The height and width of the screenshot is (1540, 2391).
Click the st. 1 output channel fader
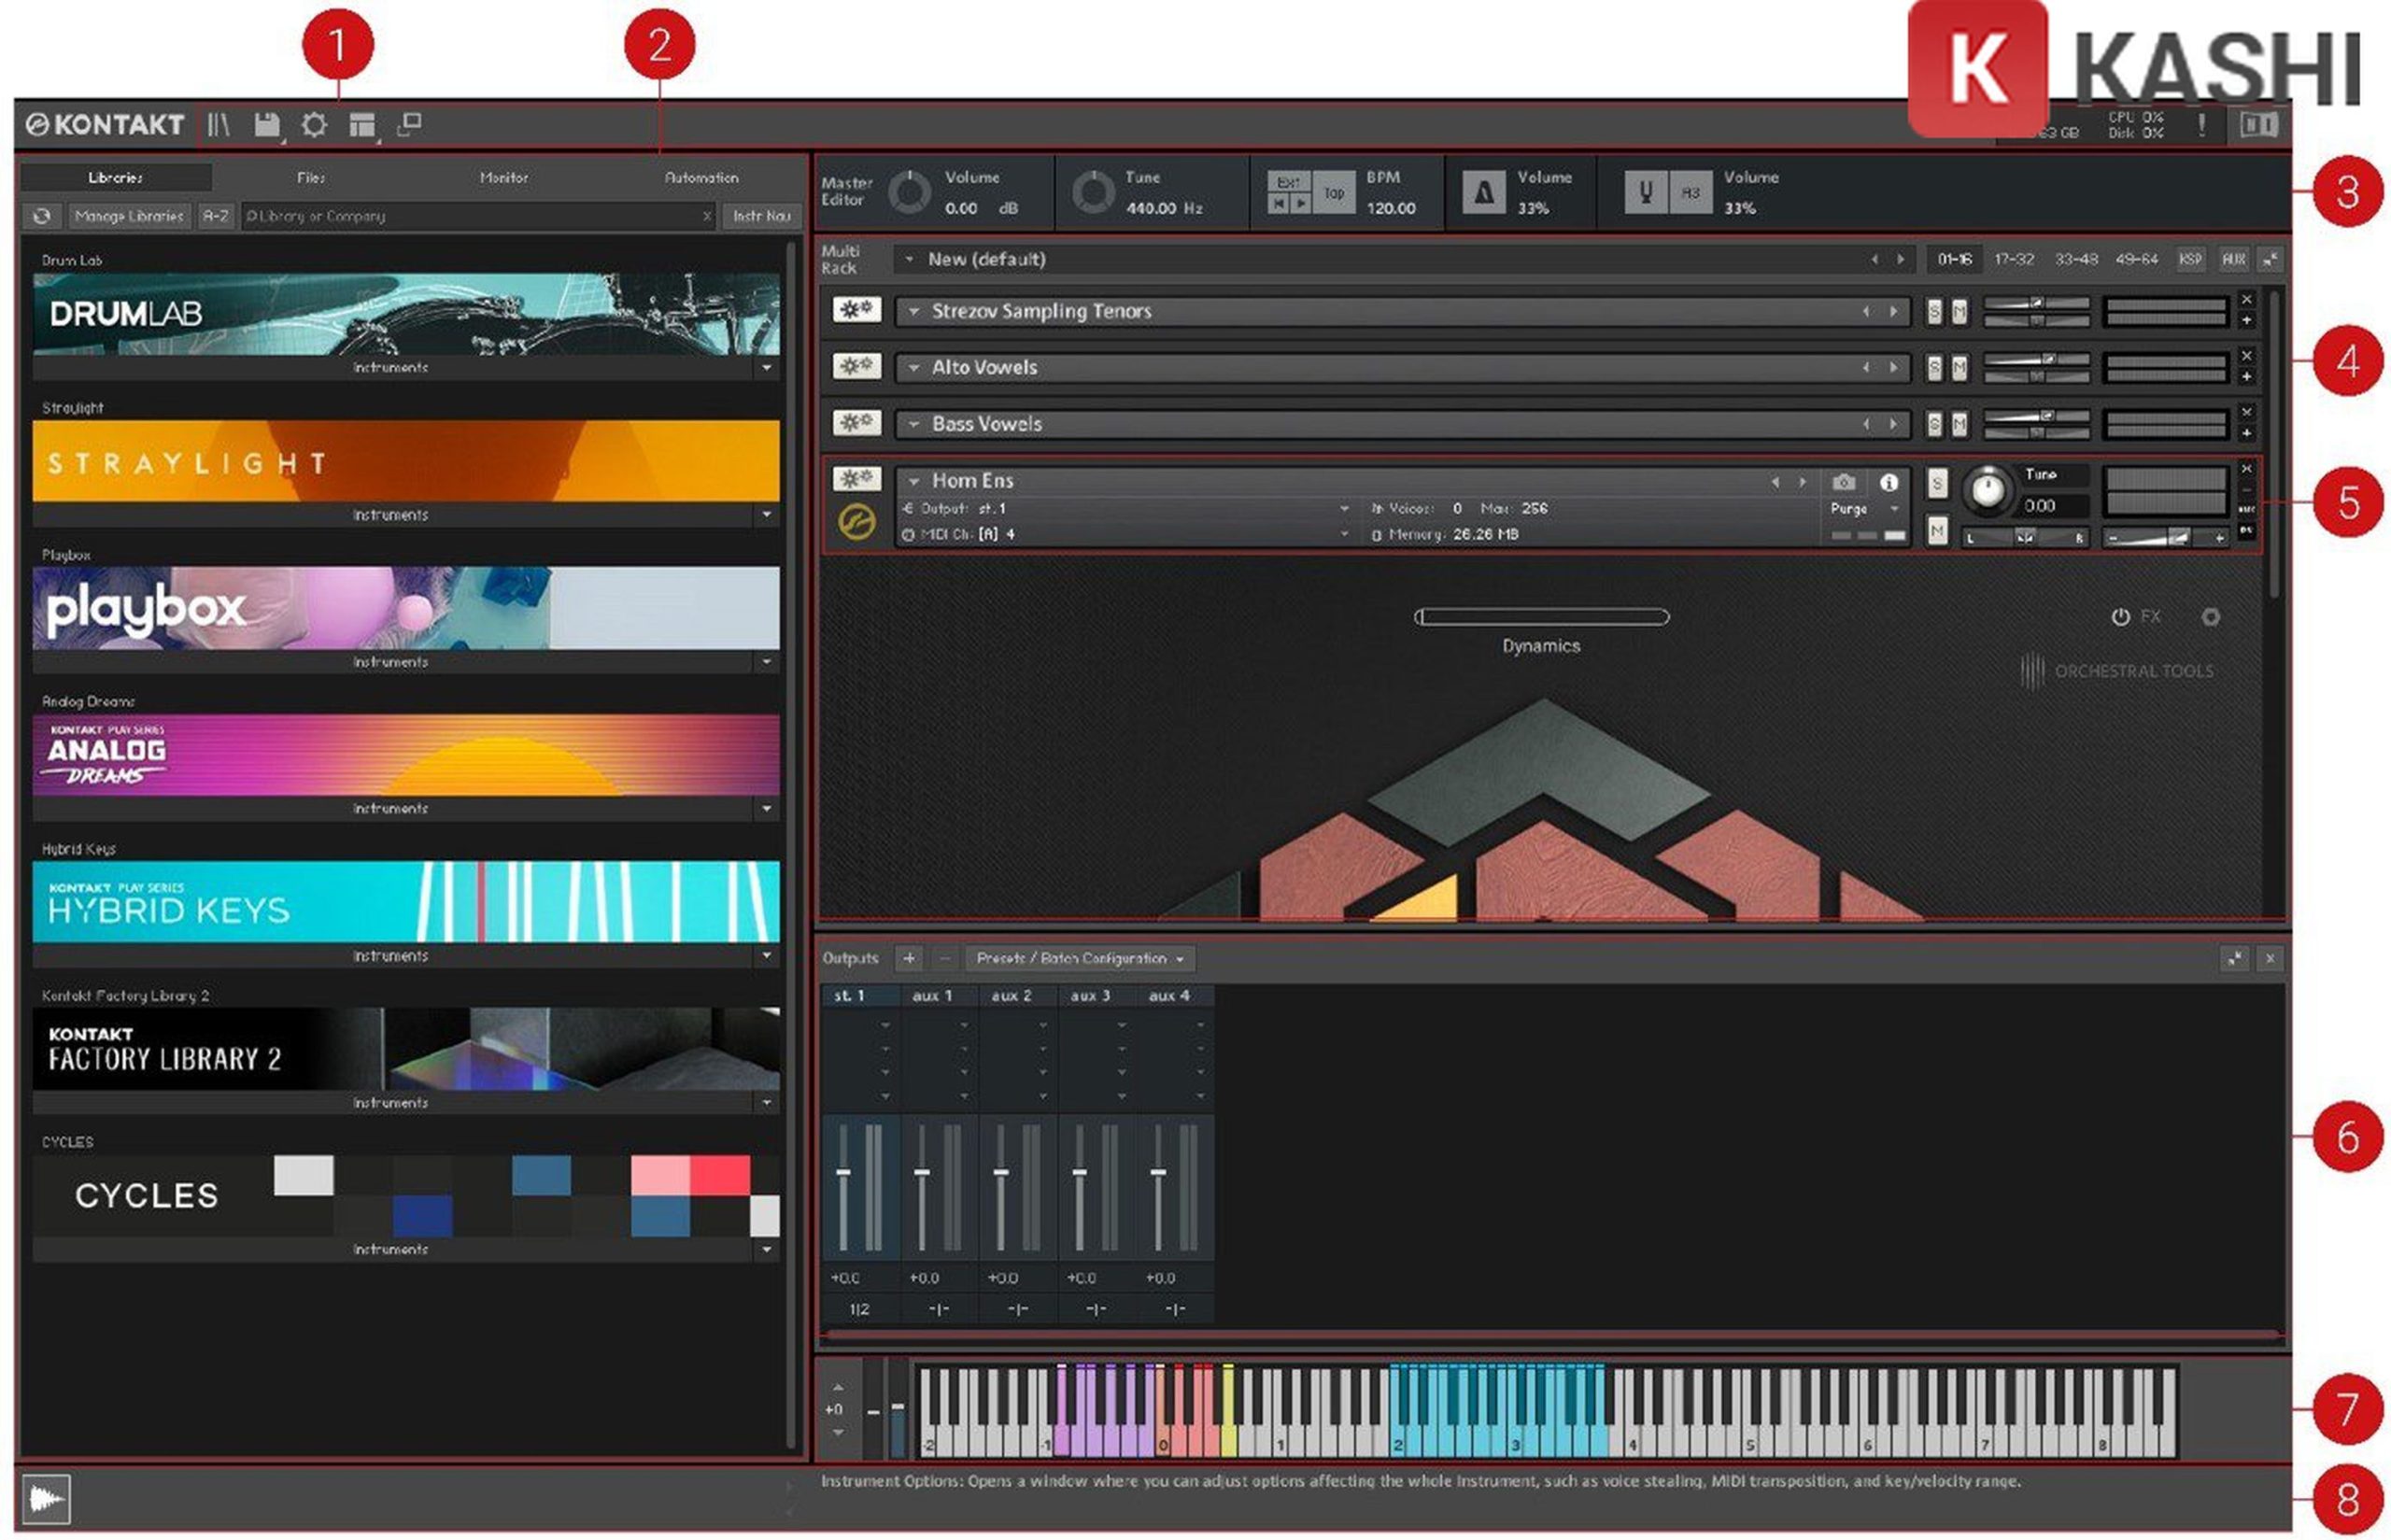[843, 1172]
